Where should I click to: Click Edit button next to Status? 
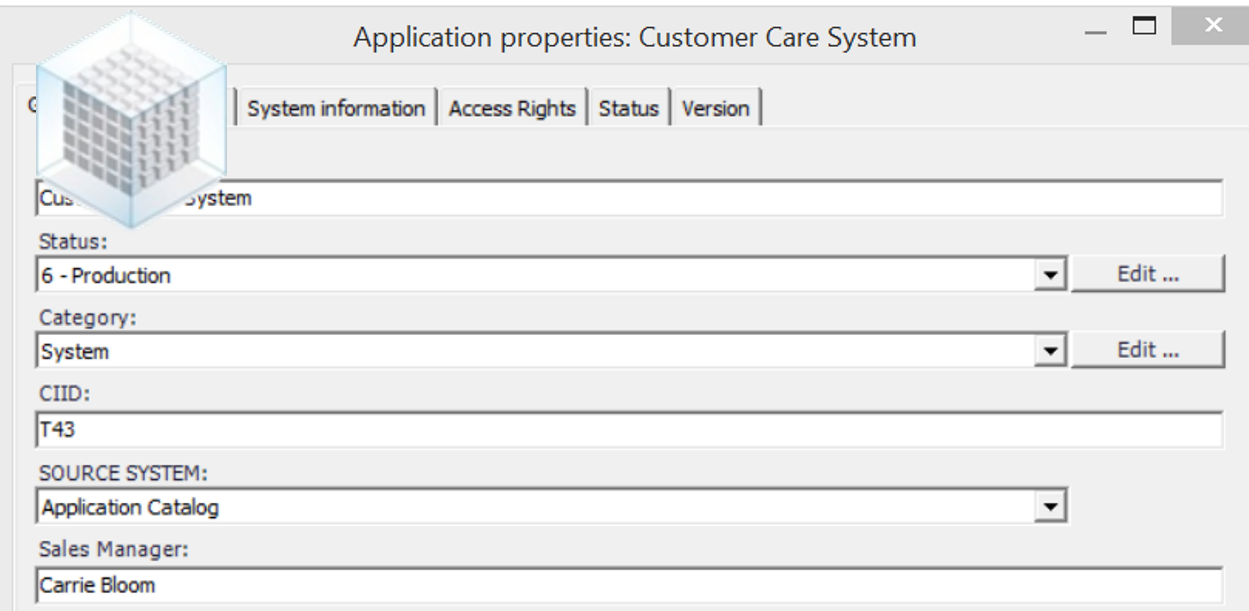(1147, 274)
